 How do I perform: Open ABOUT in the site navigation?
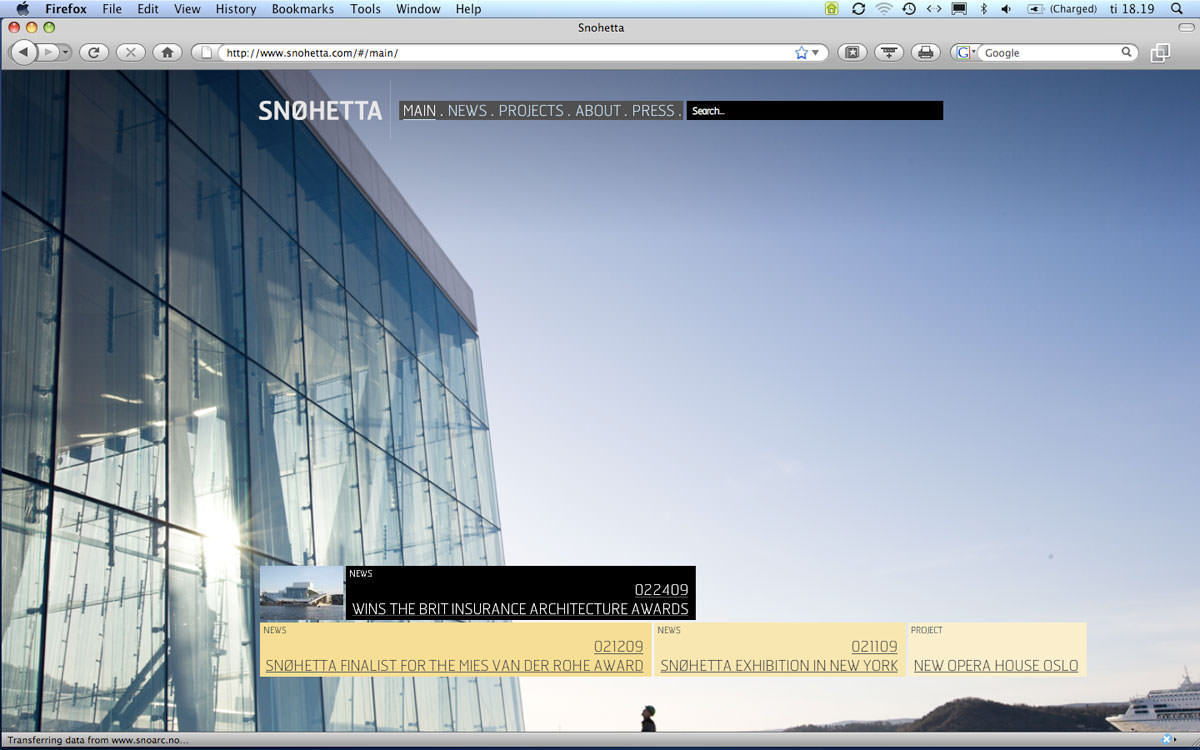point(598,111)
